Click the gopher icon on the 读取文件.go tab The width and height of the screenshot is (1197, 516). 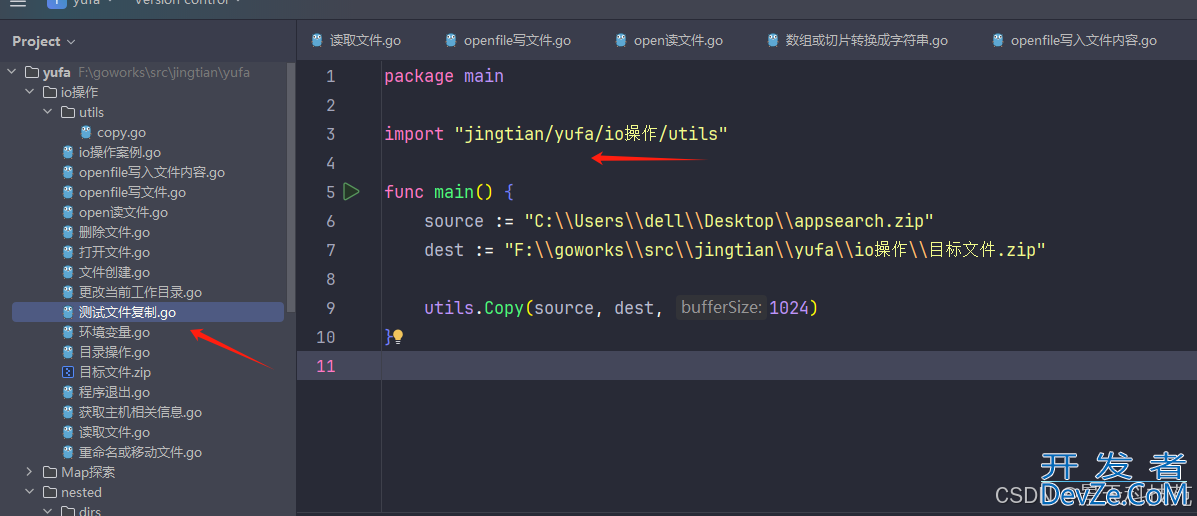(x=317, y=40)
